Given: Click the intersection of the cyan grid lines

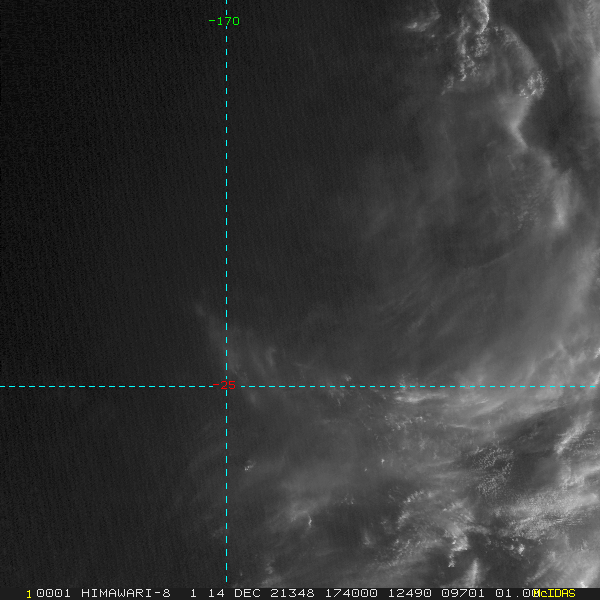Looking at the screenshot, I should click(227, 386).
